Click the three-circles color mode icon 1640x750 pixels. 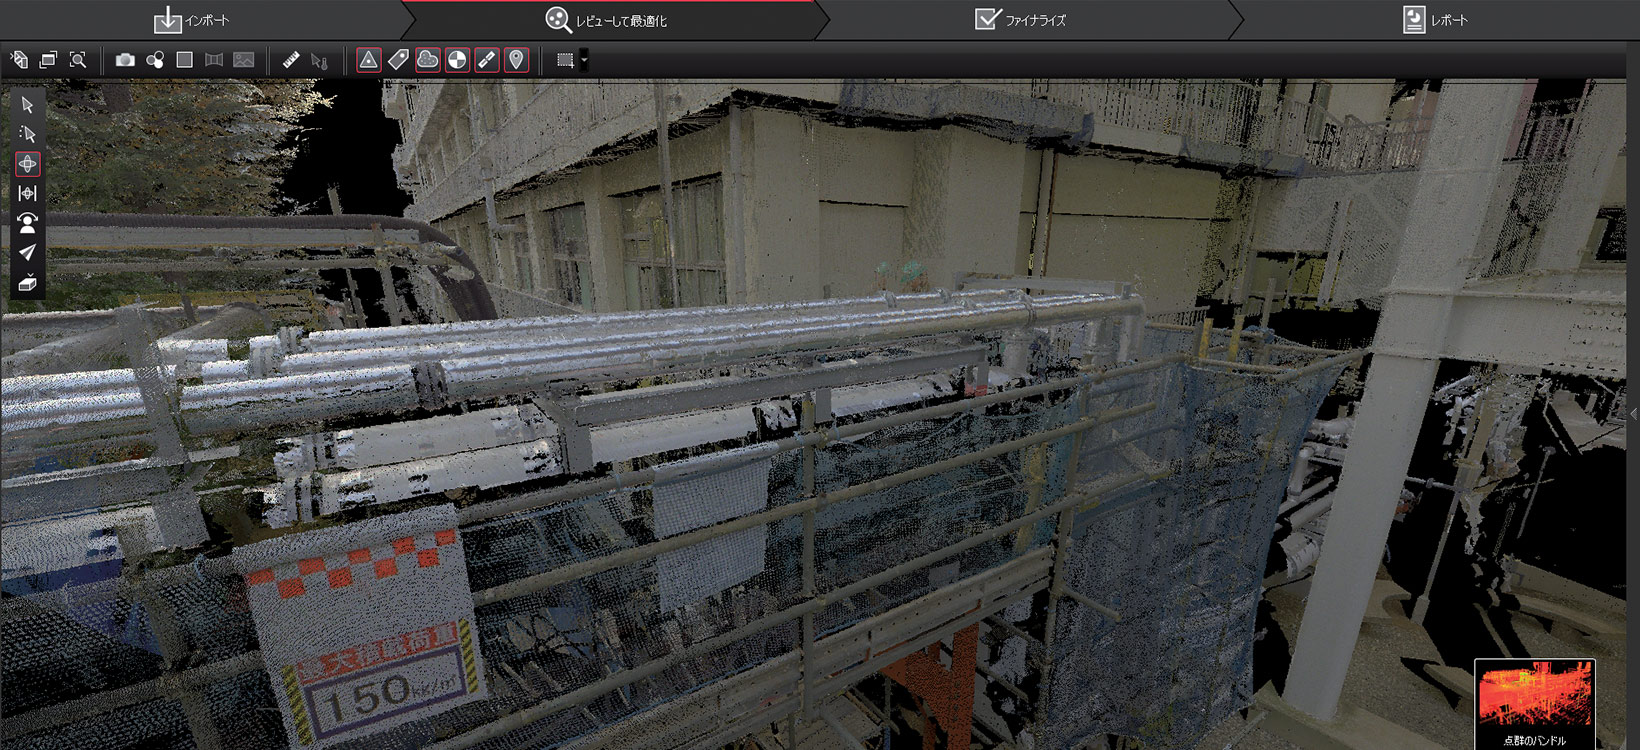155,60
